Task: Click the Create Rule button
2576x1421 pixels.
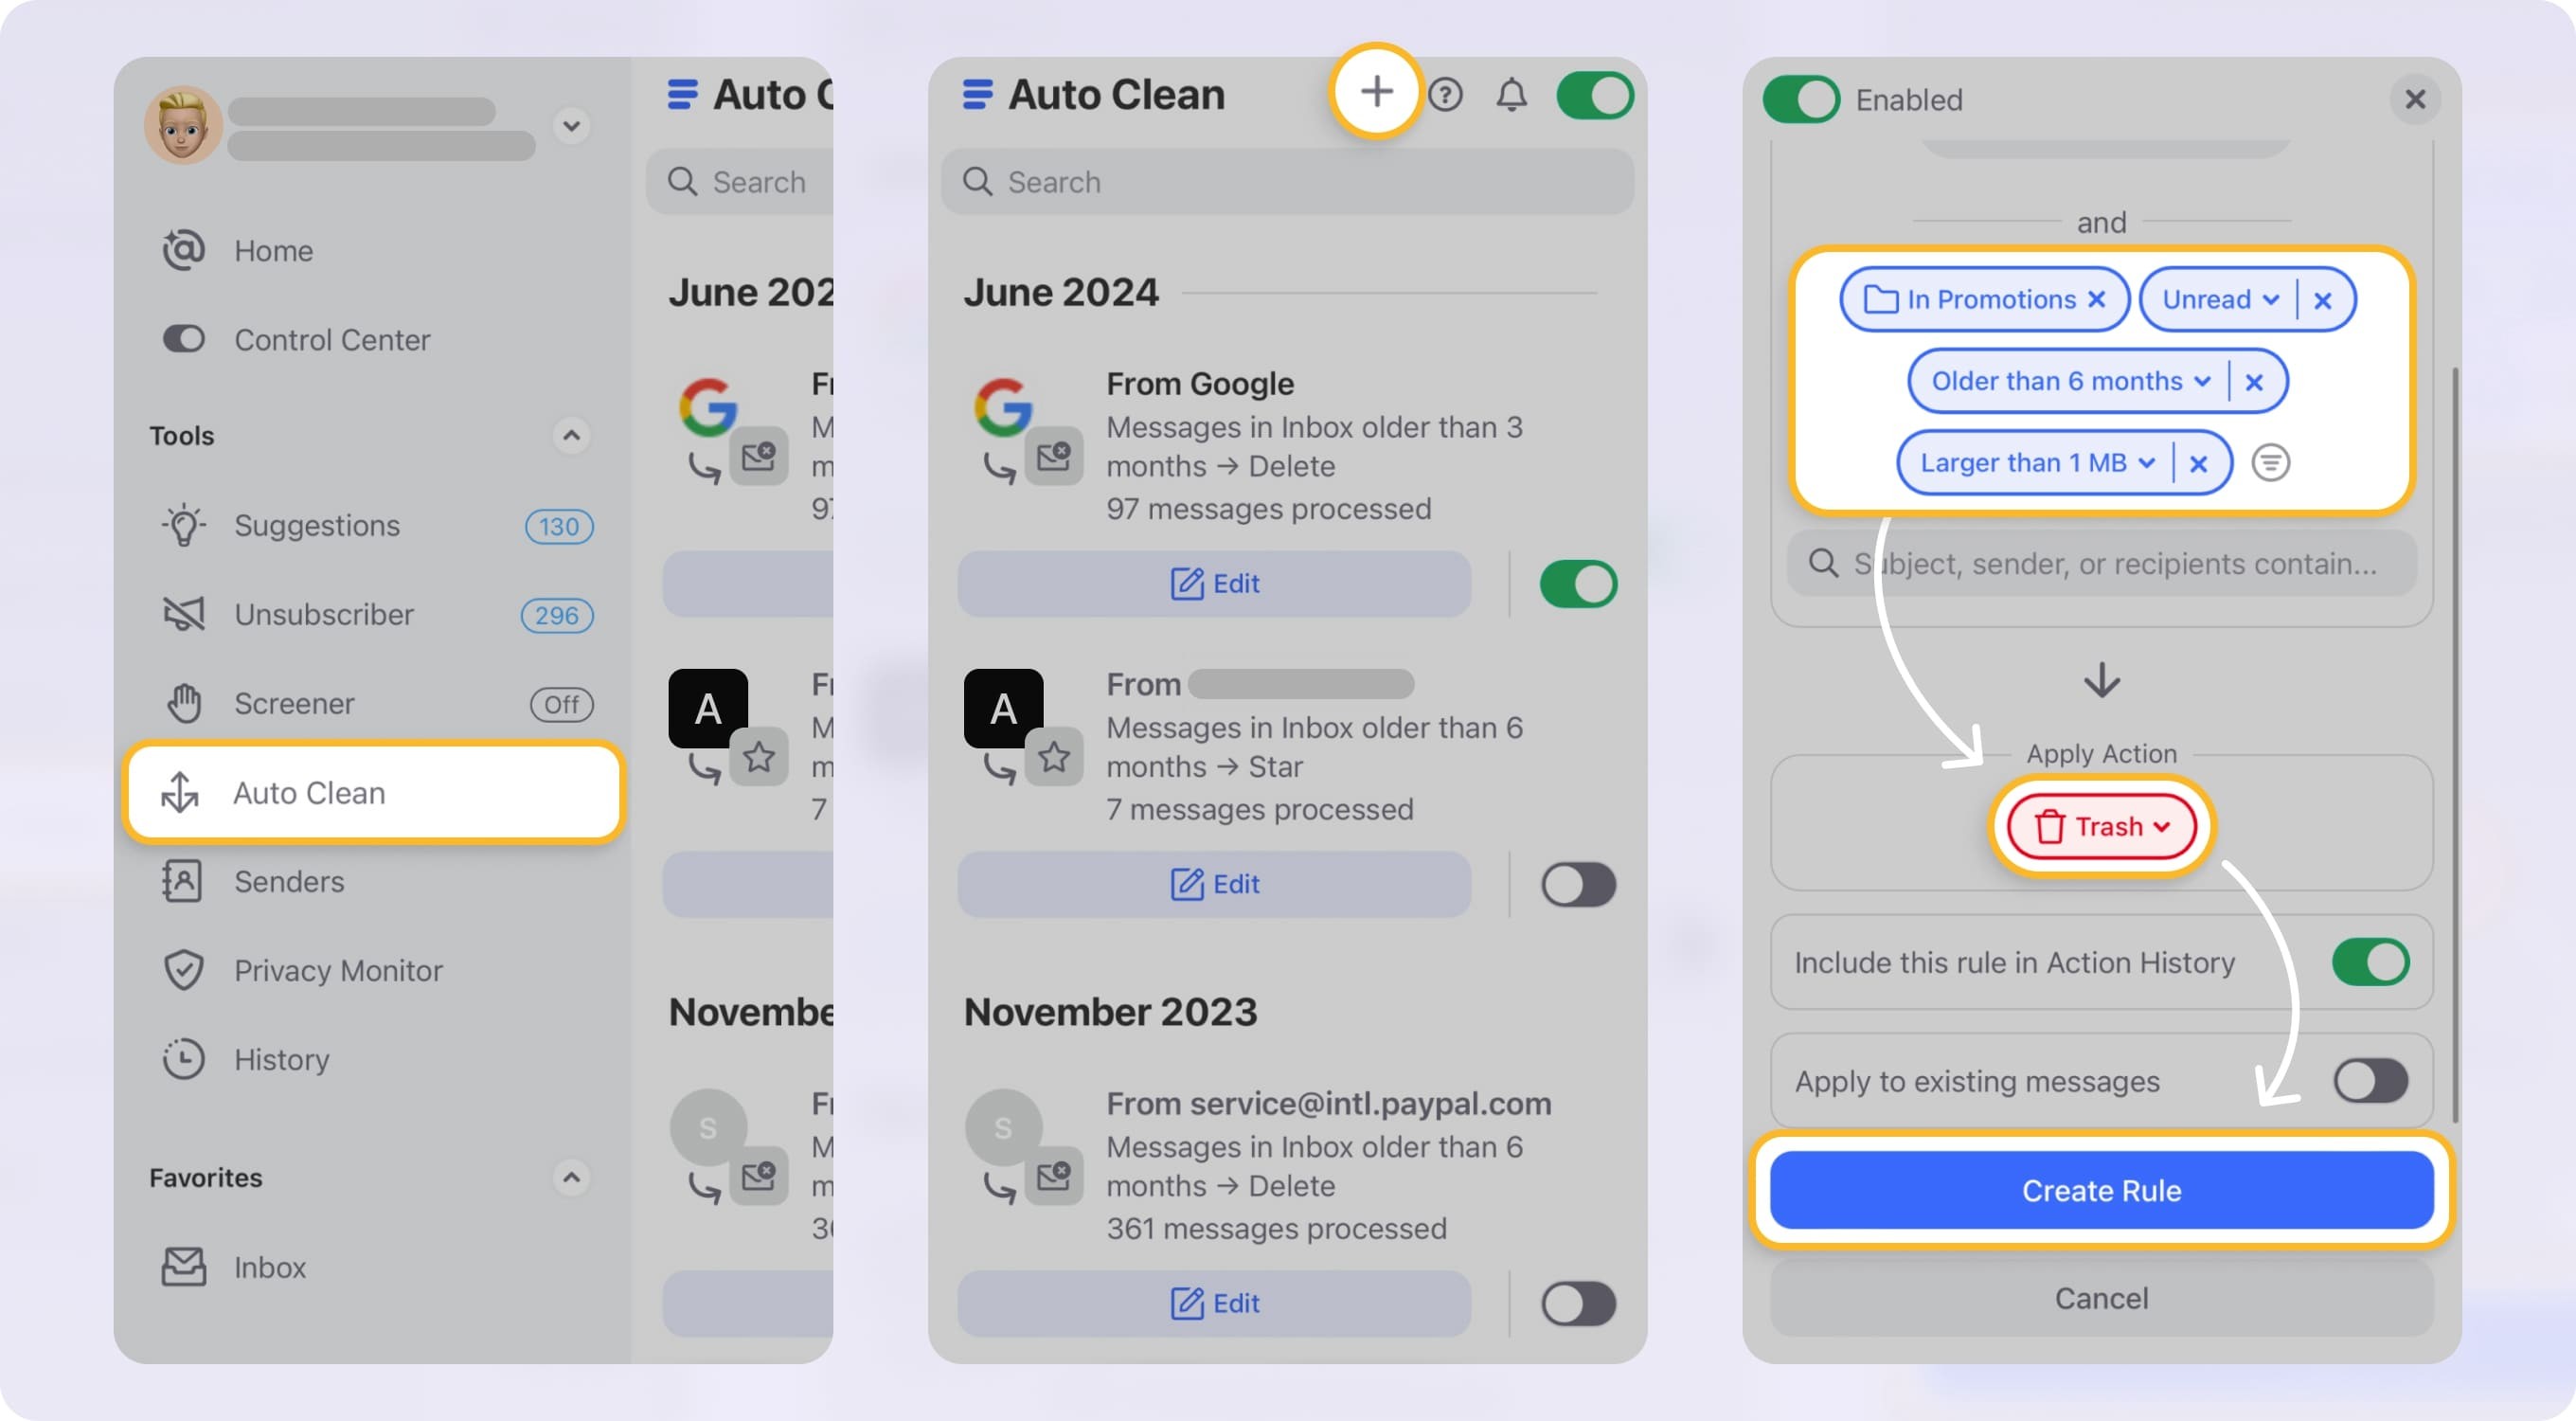Action: [x=2101, y=1192]
